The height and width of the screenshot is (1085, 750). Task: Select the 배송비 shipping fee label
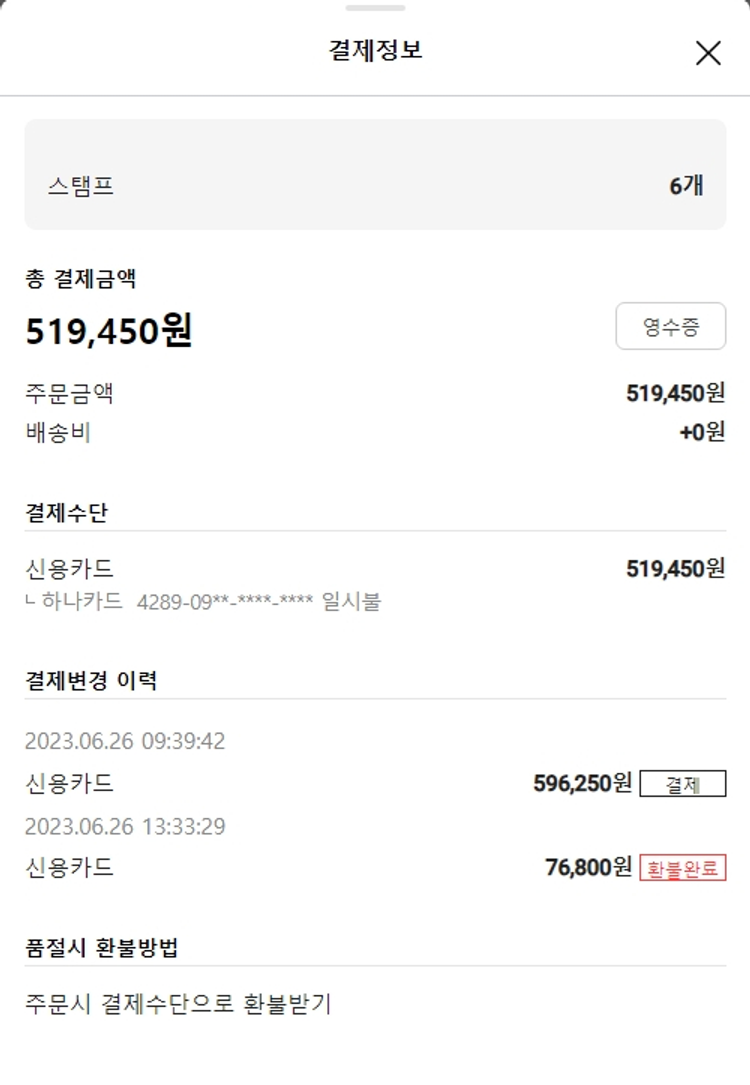pos(58,433)
